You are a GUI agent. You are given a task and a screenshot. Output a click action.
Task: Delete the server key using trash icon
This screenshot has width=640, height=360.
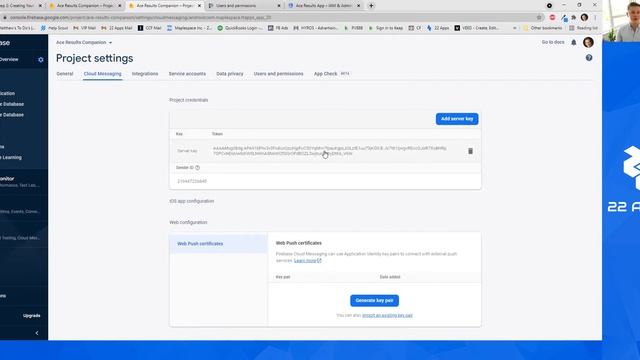pyautogui.click(x=470, y=151)
